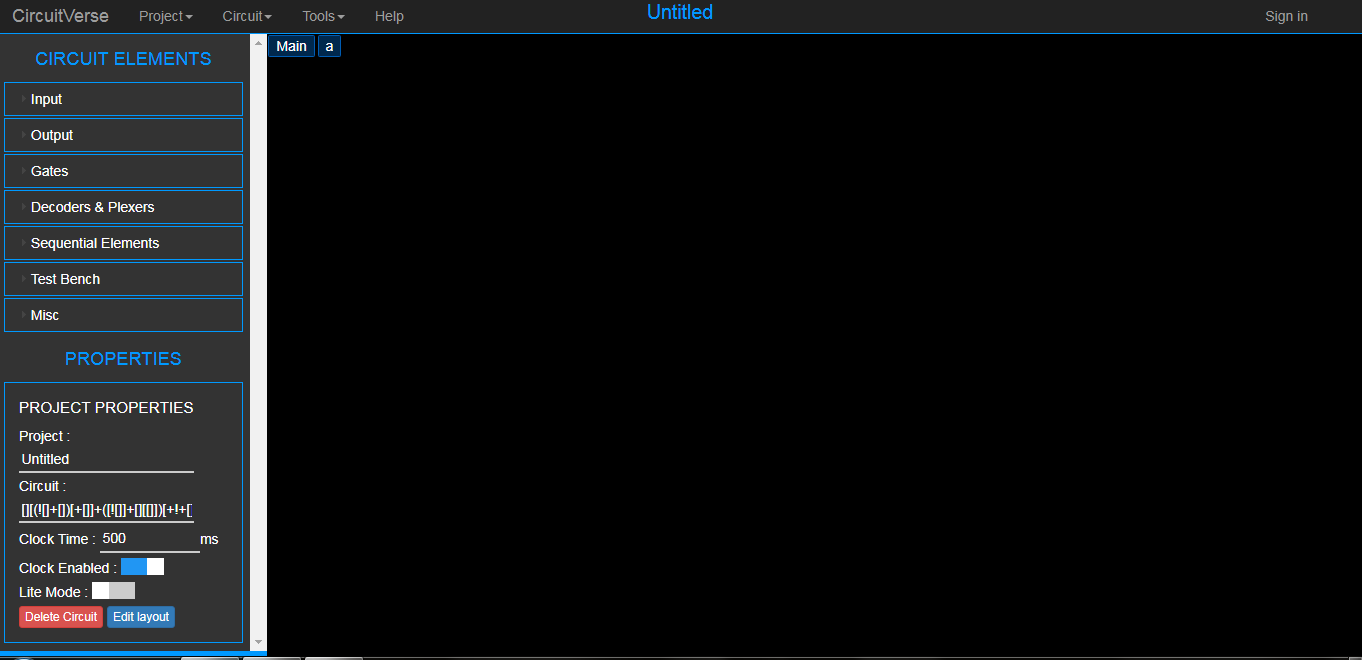The height and width of the screenshot is (660, 1362).
Task: Click the Delete Circuit button
Action: coord(60,617)
